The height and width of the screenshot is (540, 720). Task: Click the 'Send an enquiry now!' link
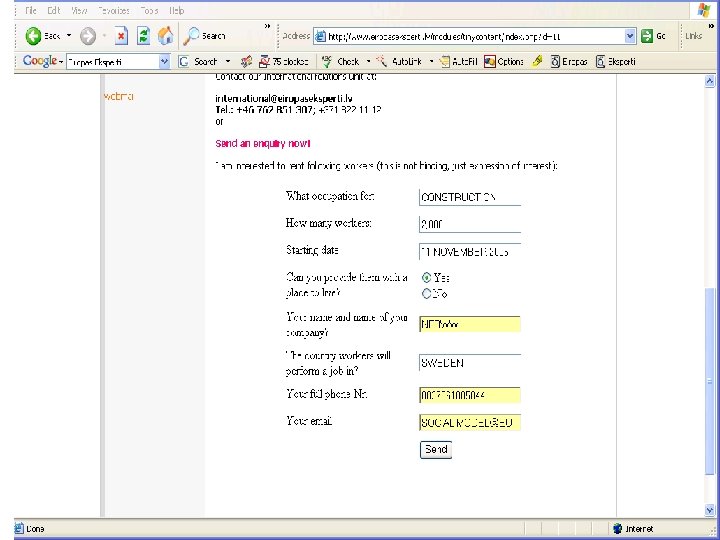tap(263, 144)
